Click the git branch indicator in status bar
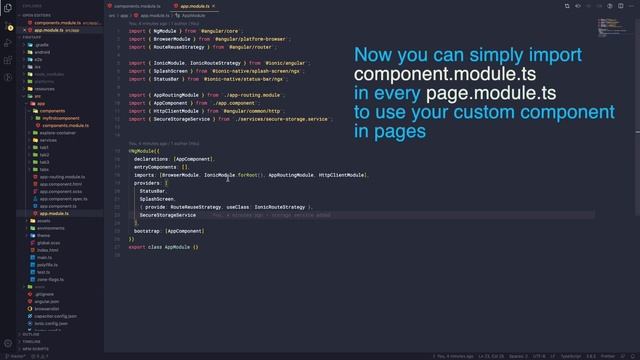This screenshot has width=640, height=360. [16, 356]
